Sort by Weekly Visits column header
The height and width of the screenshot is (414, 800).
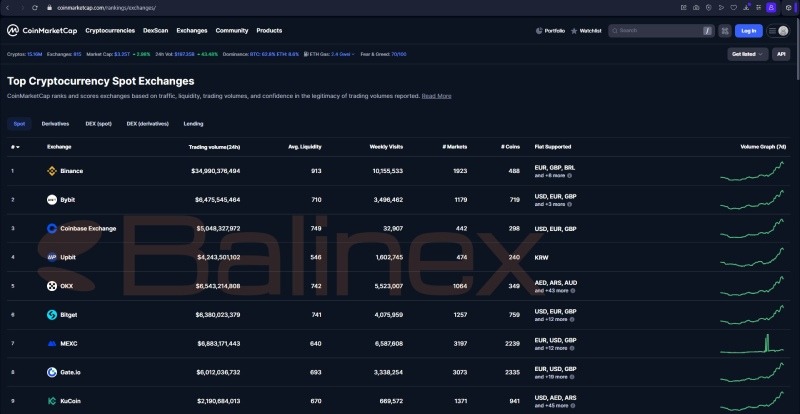(x=386, y=147)
